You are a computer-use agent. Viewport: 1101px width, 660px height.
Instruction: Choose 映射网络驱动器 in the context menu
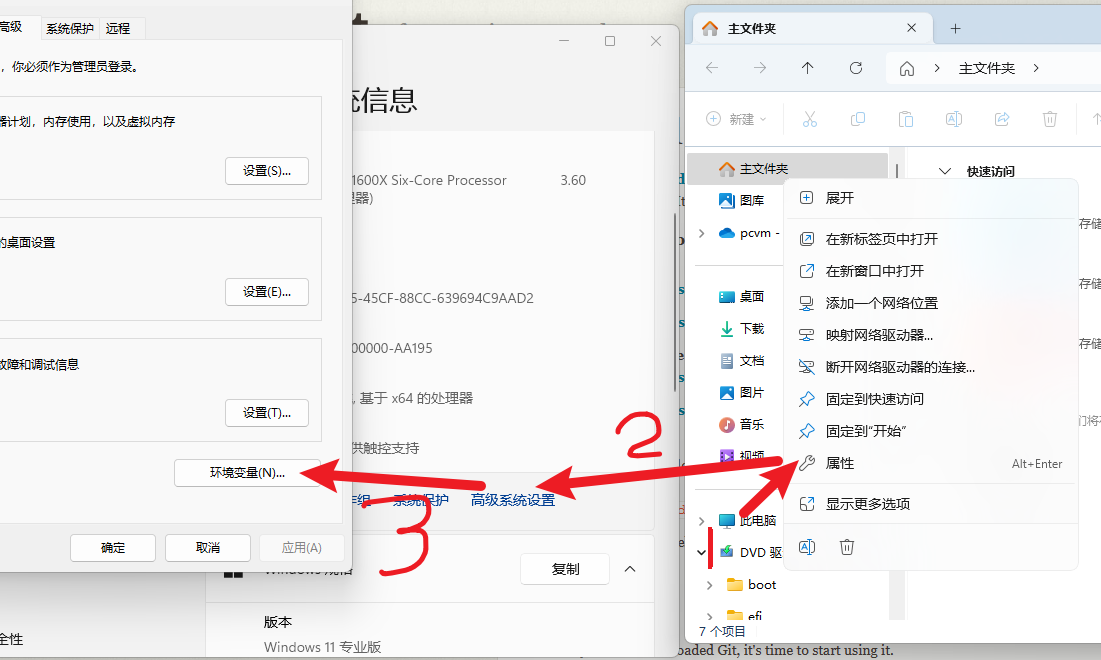[879, 335]
